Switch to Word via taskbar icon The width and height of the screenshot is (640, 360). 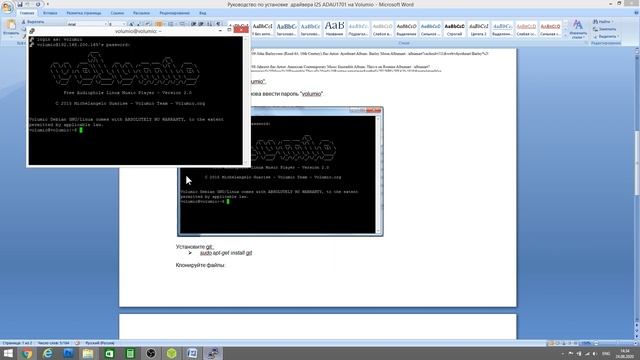point(192,353)
